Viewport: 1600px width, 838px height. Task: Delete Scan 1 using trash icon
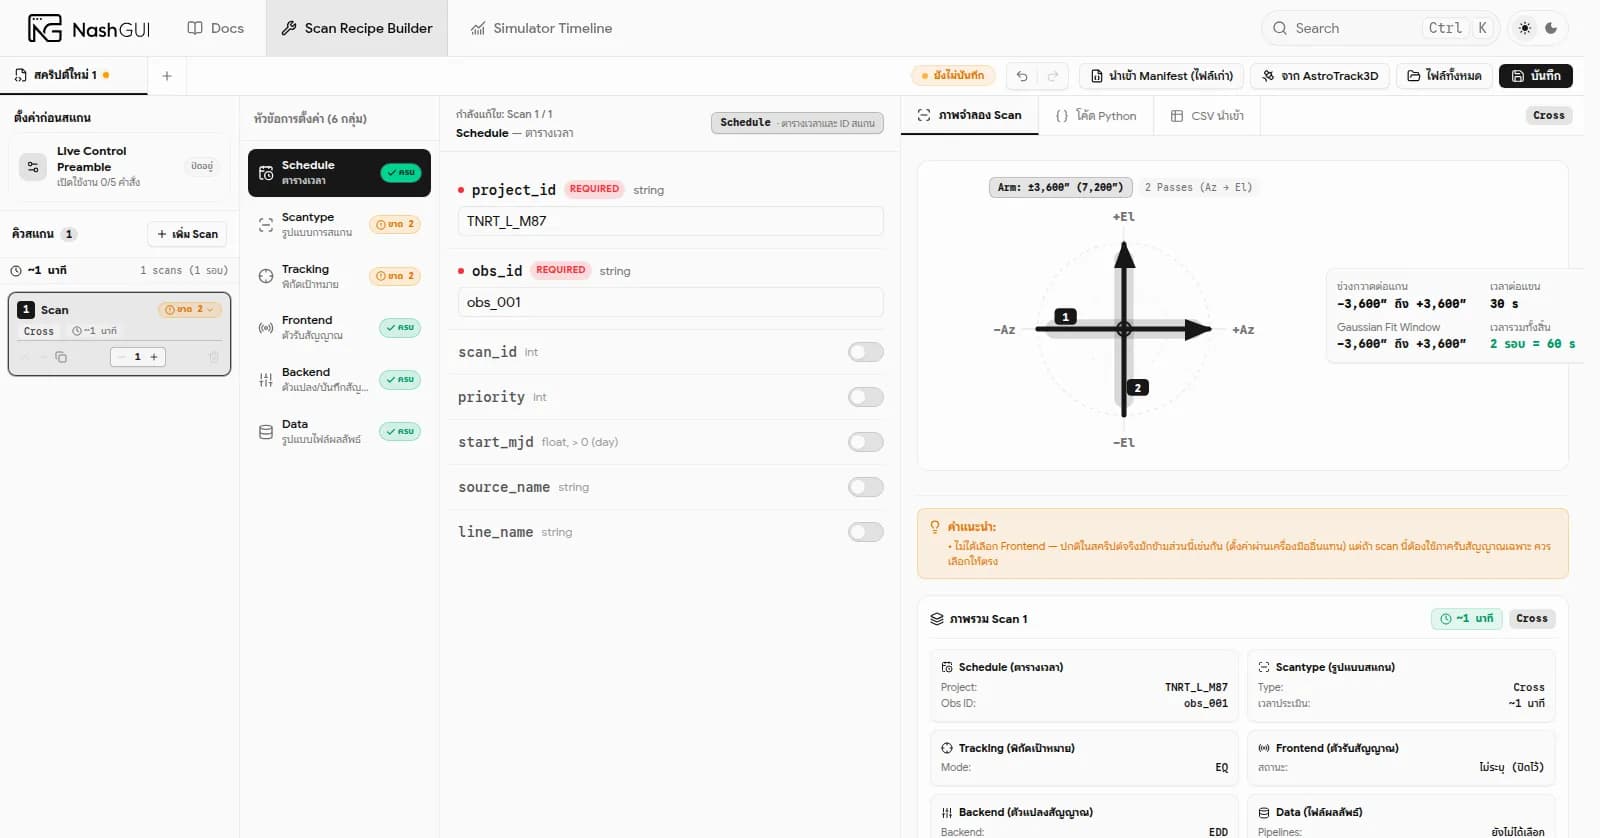point(213,357)
